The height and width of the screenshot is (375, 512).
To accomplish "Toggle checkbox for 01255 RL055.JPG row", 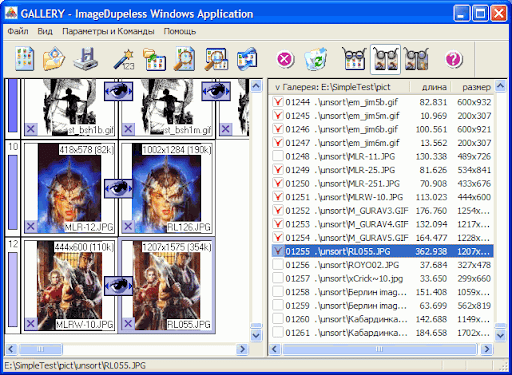I will pyautogui.click(x=278, y=251).
